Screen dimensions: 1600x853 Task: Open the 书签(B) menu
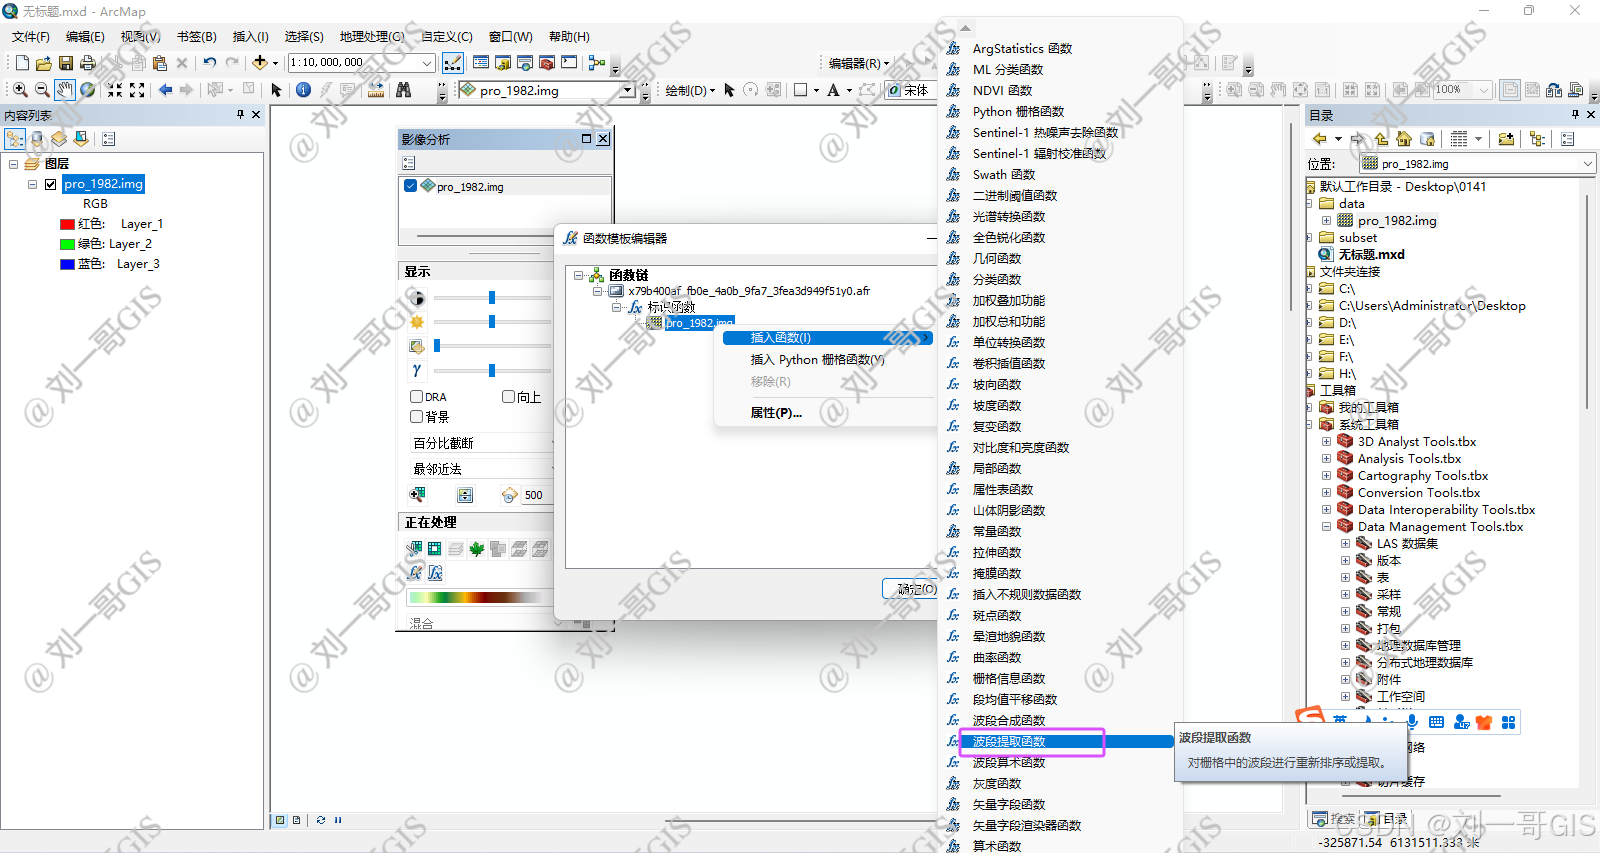(x=197, y=37)
